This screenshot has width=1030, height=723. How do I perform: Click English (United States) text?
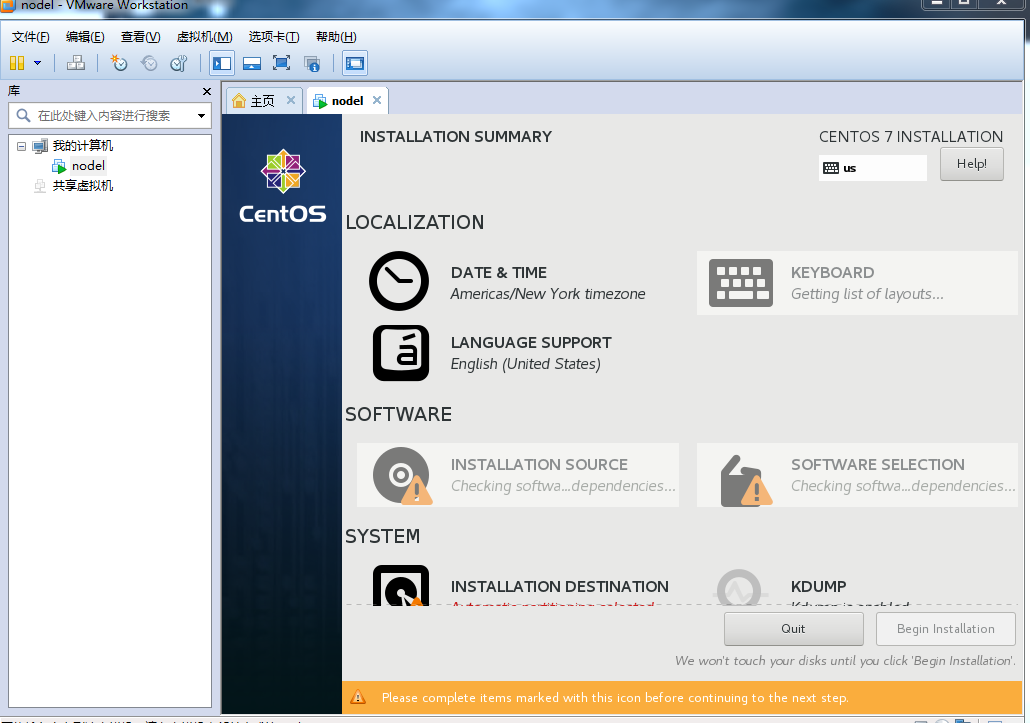[526, 364]
